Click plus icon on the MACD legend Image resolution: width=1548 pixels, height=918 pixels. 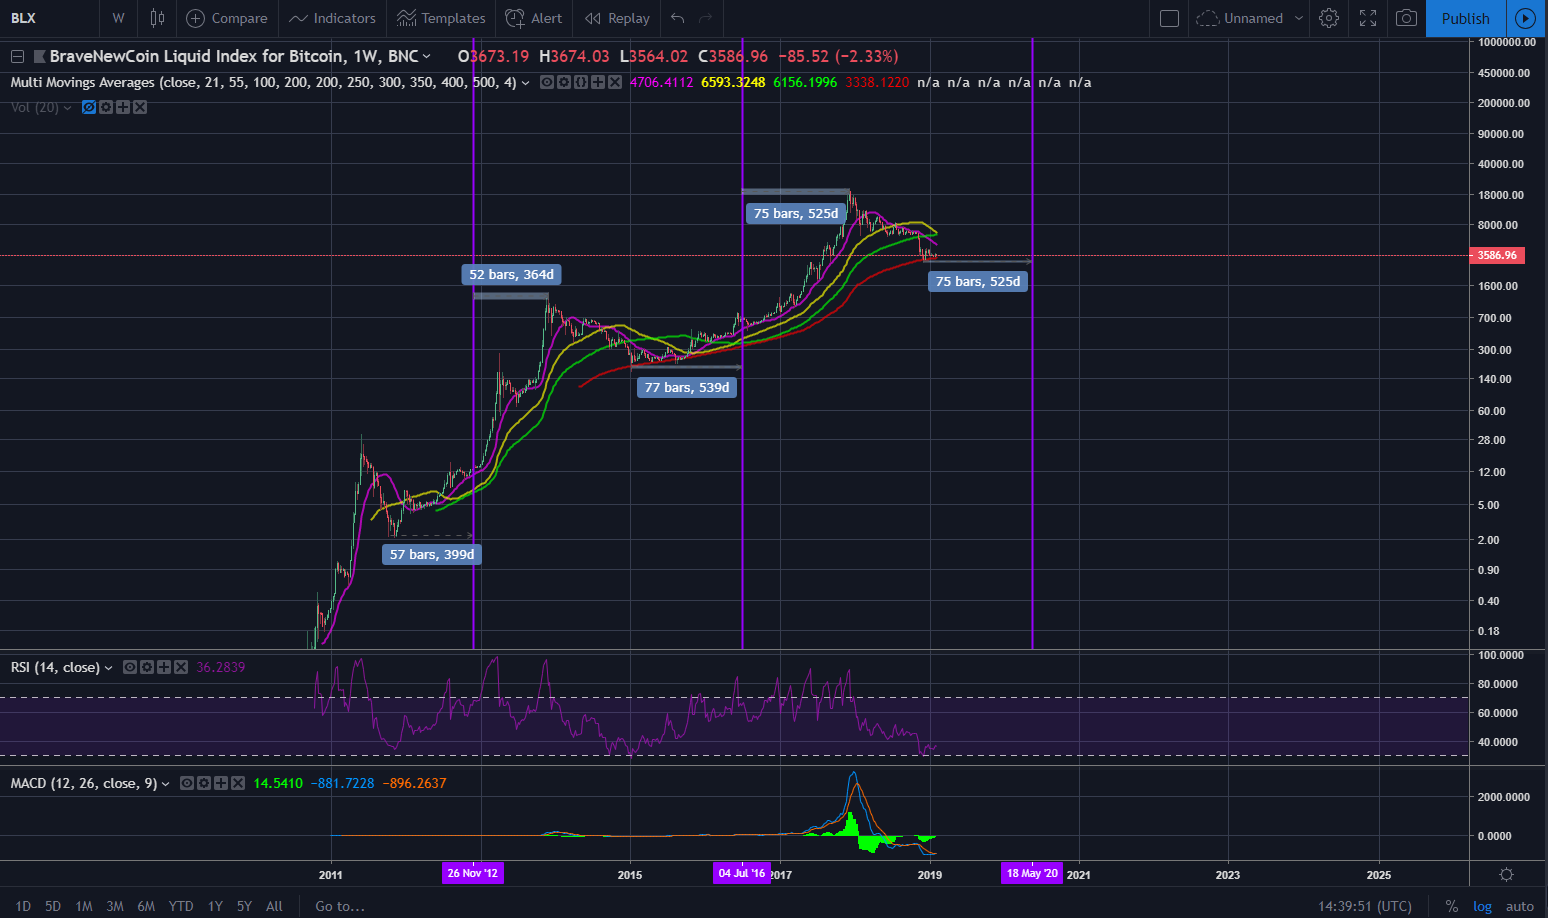(x=221, y=783)
